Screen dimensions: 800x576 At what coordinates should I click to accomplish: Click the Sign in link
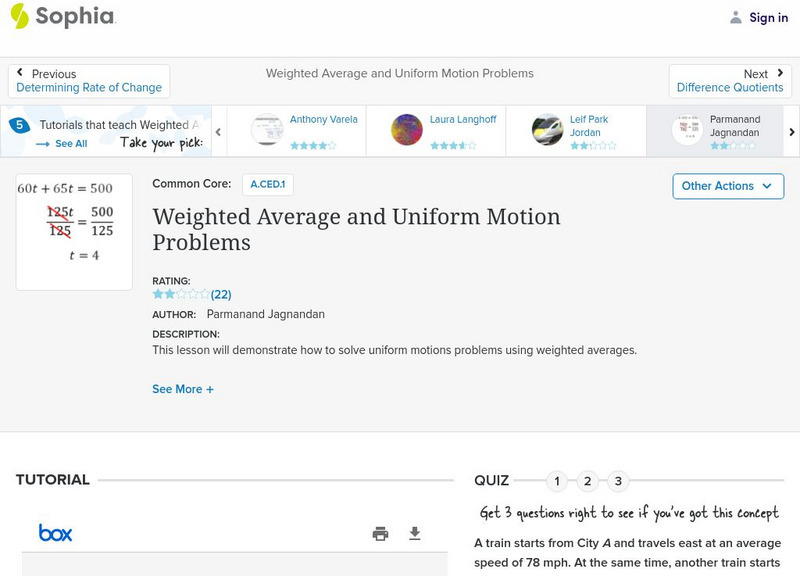[x=768, y=17]
